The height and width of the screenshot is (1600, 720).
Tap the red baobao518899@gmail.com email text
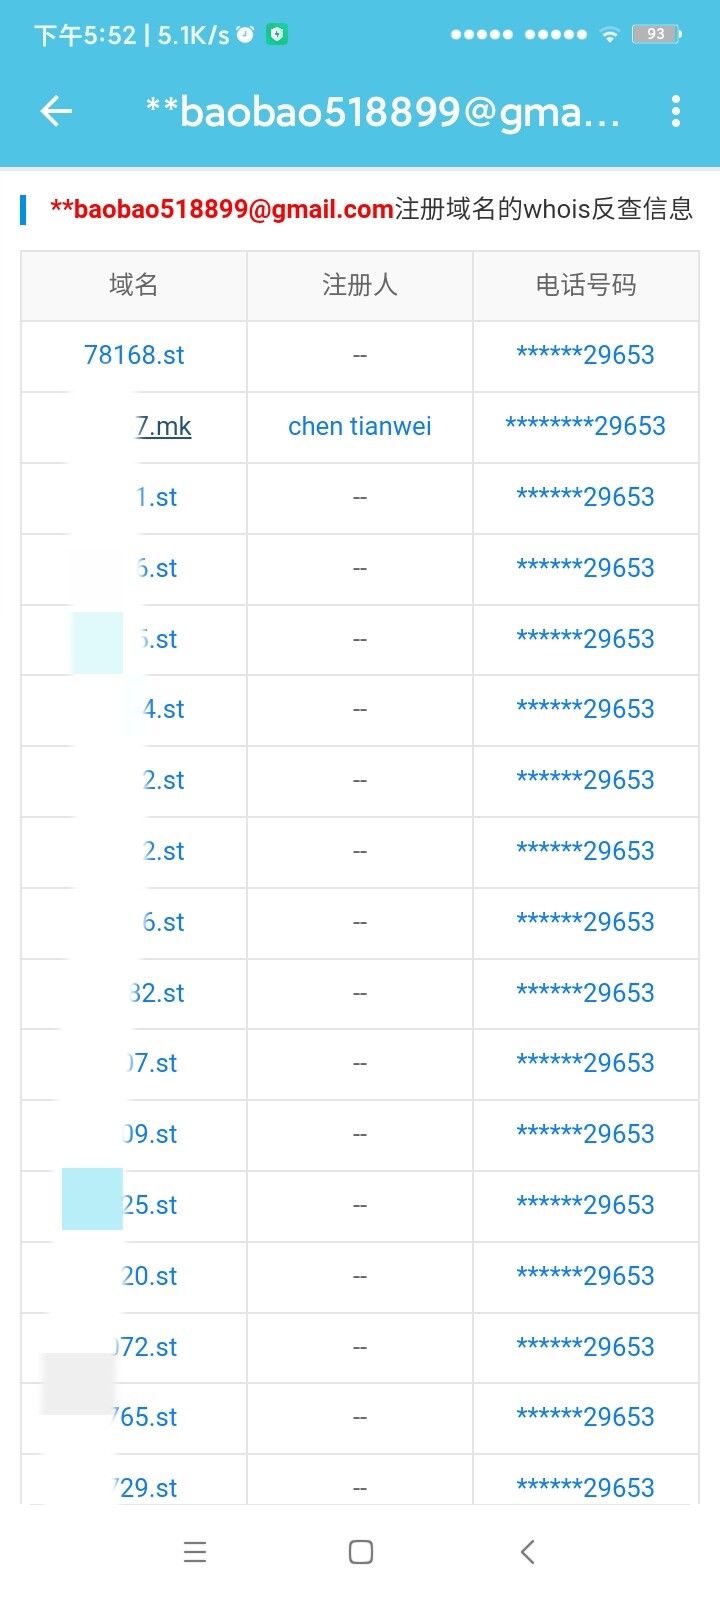(x=222, y=209)
